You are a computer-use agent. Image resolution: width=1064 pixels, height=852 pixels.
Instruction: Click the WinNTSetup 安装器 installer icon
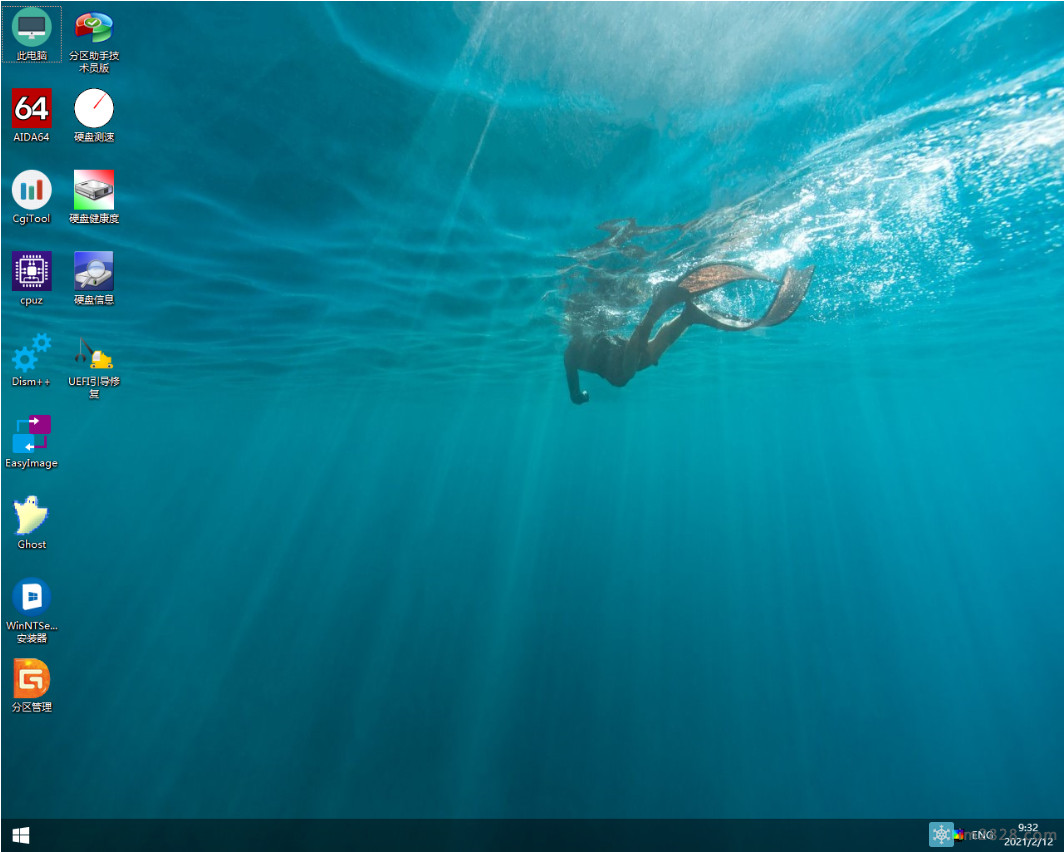32,597
